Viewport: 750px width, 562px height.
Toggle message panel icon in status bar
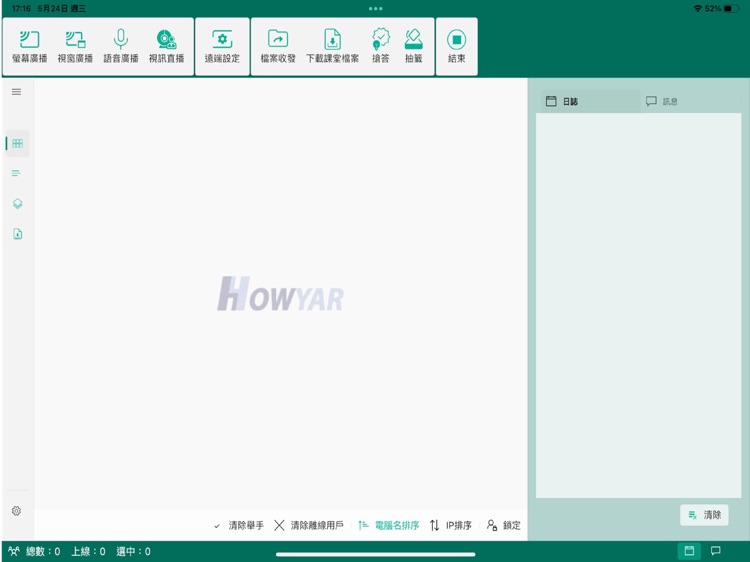pos(716,551)
